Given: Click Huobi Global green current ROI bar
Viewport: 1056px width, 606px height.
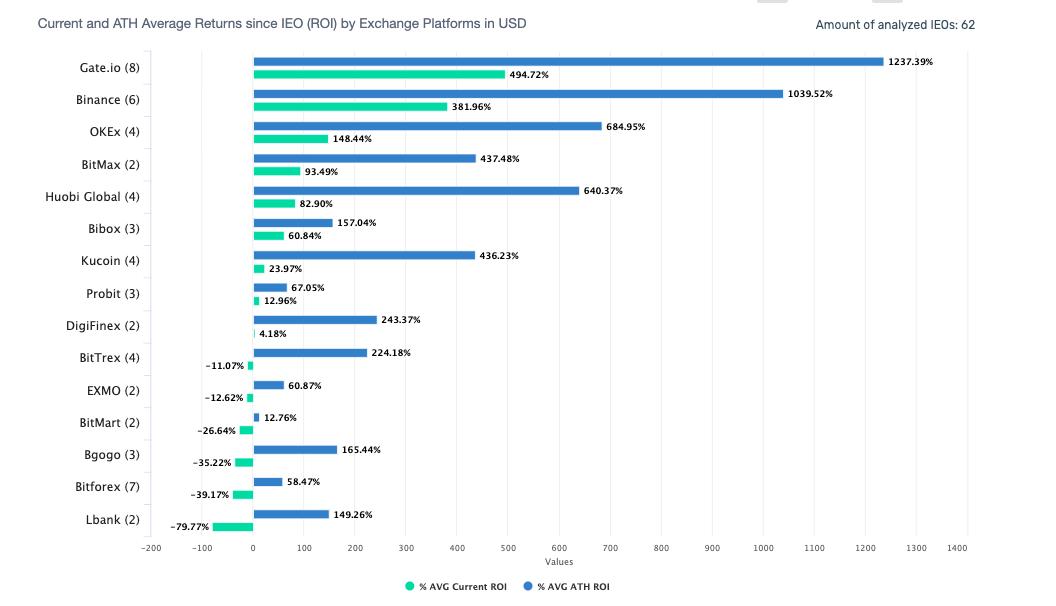Looking at the screenshot, I should pos(274,204).
